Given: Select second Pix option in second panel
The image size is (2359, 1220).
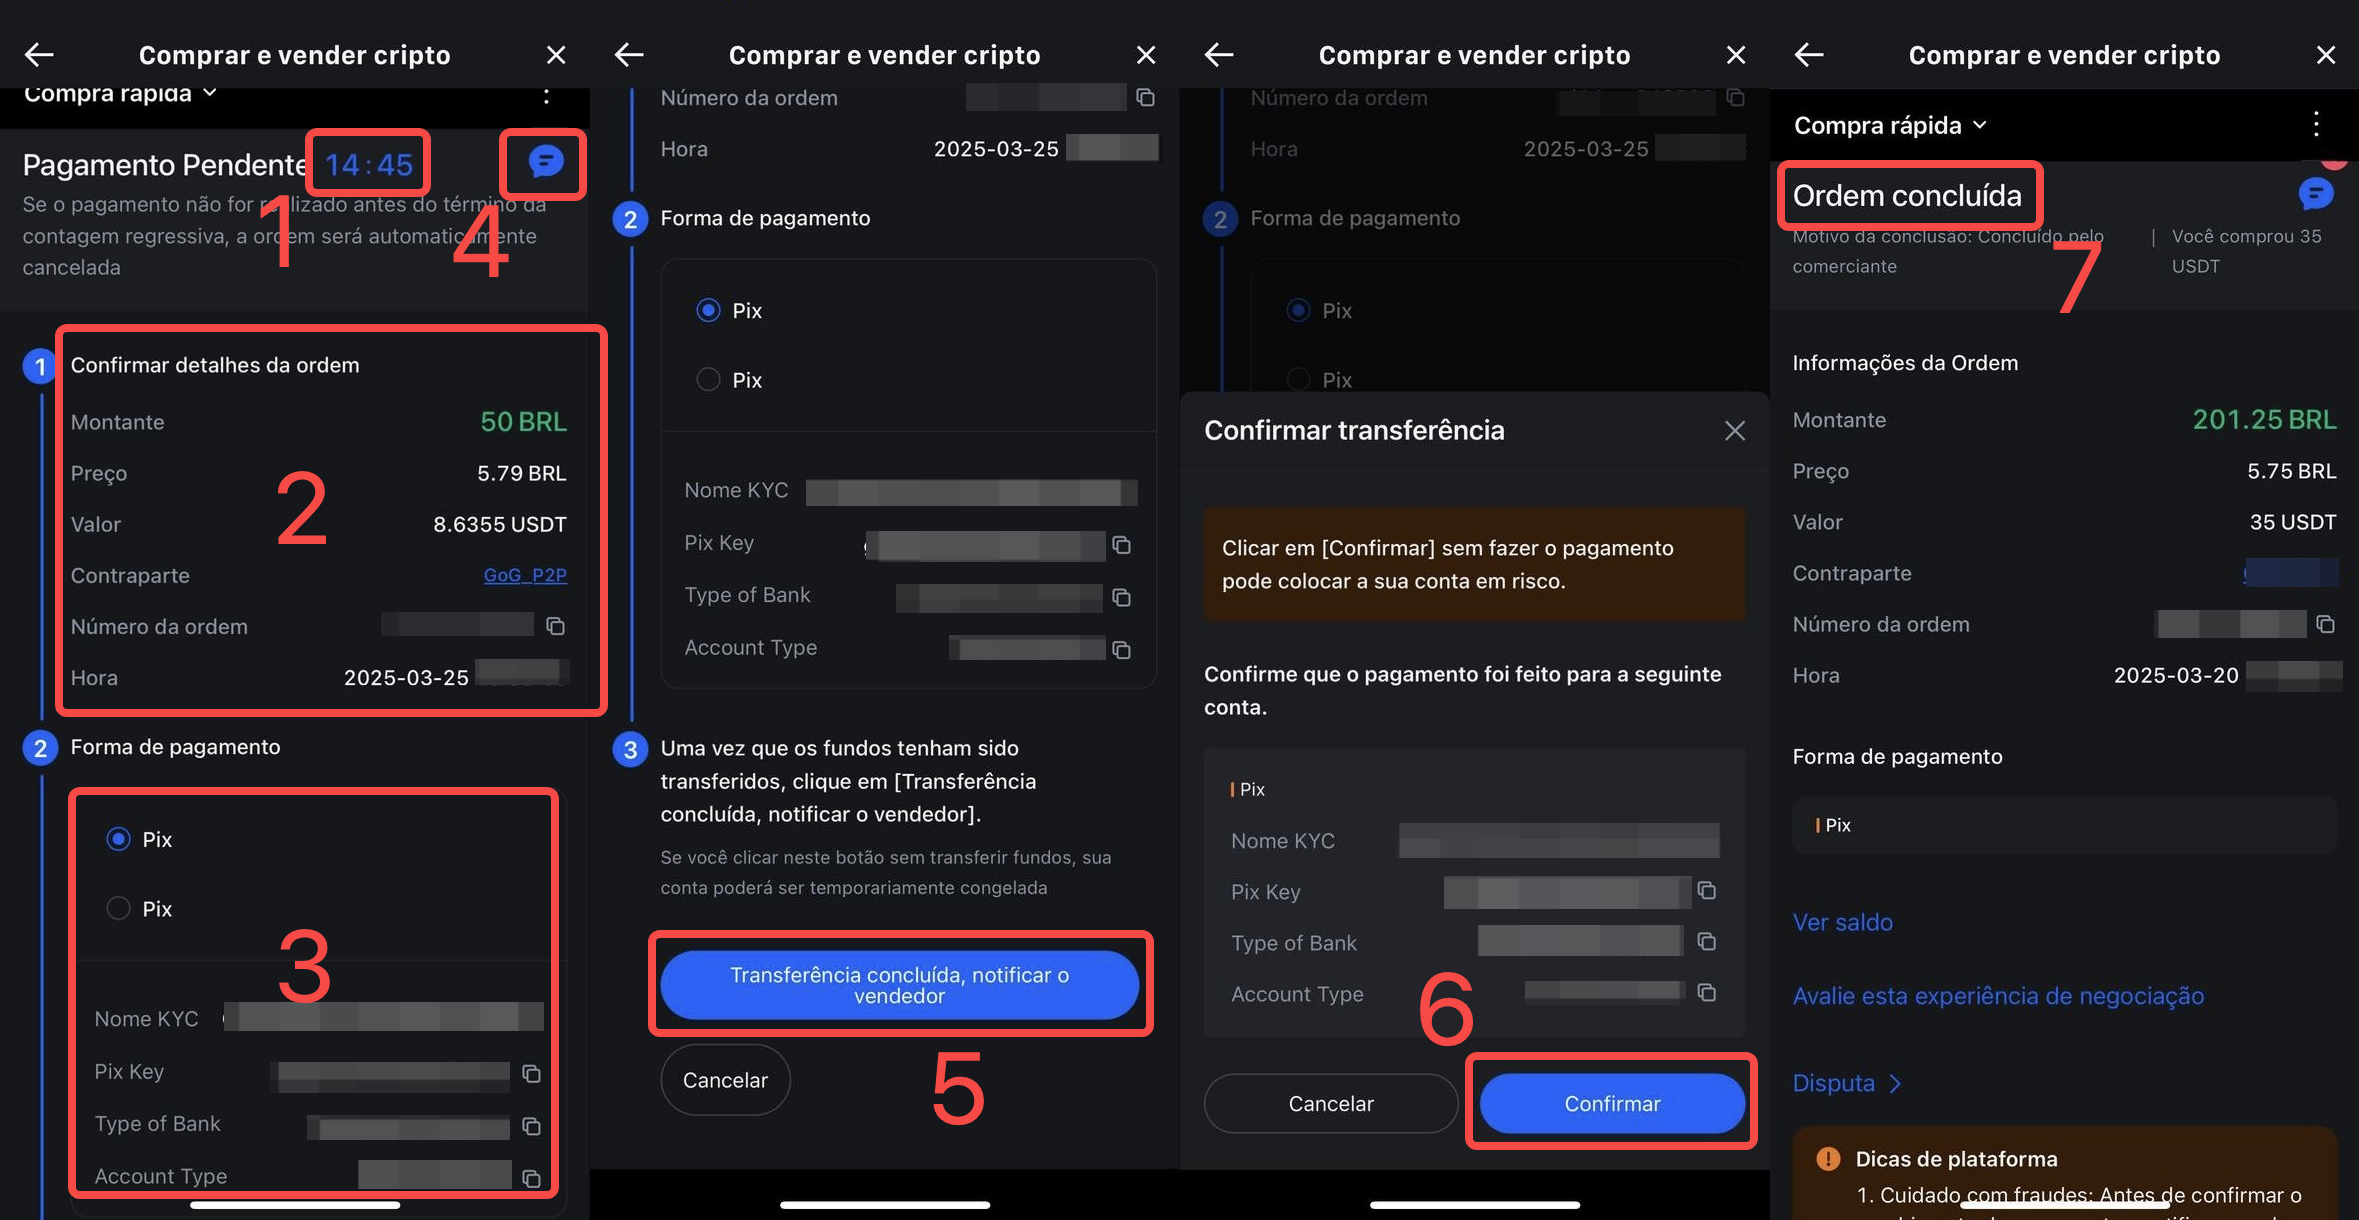Looking at the screenshot, I should (708, 380).
